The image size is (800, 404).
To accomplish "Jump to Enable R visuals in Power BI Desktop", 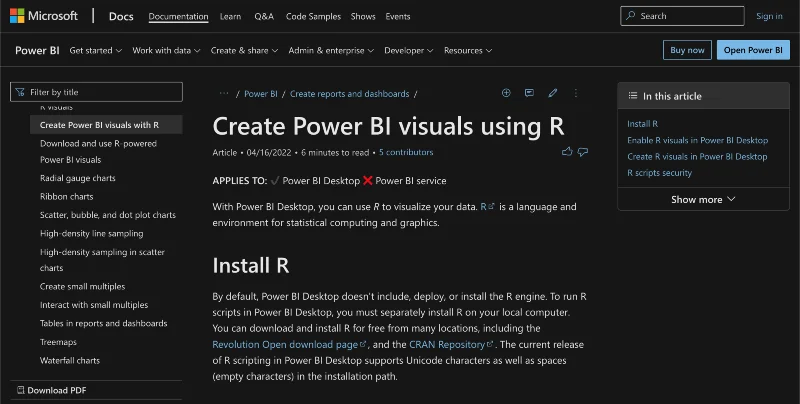I will [697, 140].
